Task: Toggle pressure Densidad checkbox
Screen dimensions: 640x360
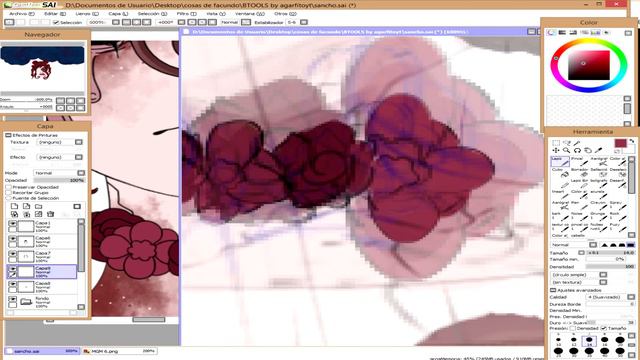Action: tap(573, 328)
